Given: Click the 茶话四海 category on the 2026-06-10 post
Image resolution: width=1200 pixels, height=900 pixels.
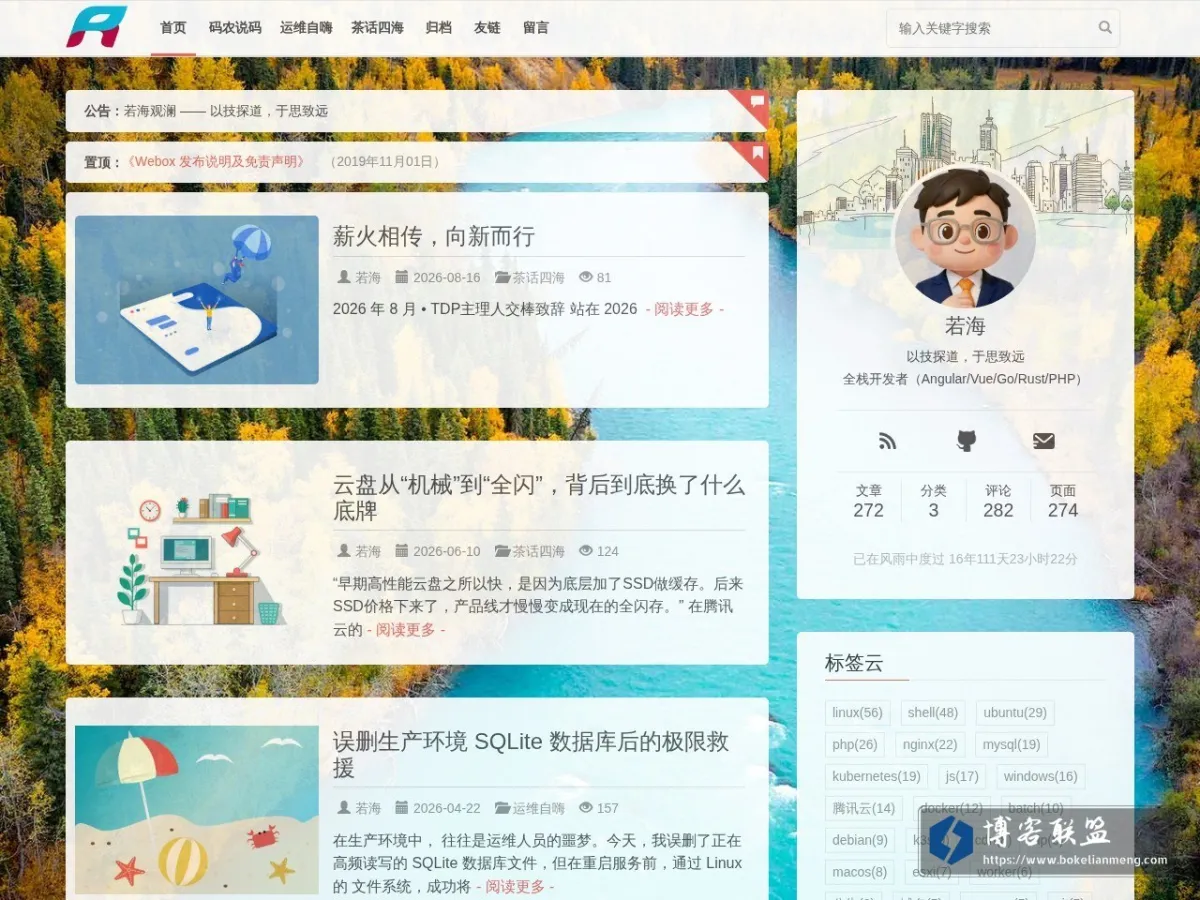Looking at the screenshot, I should (x=538, y=551).
